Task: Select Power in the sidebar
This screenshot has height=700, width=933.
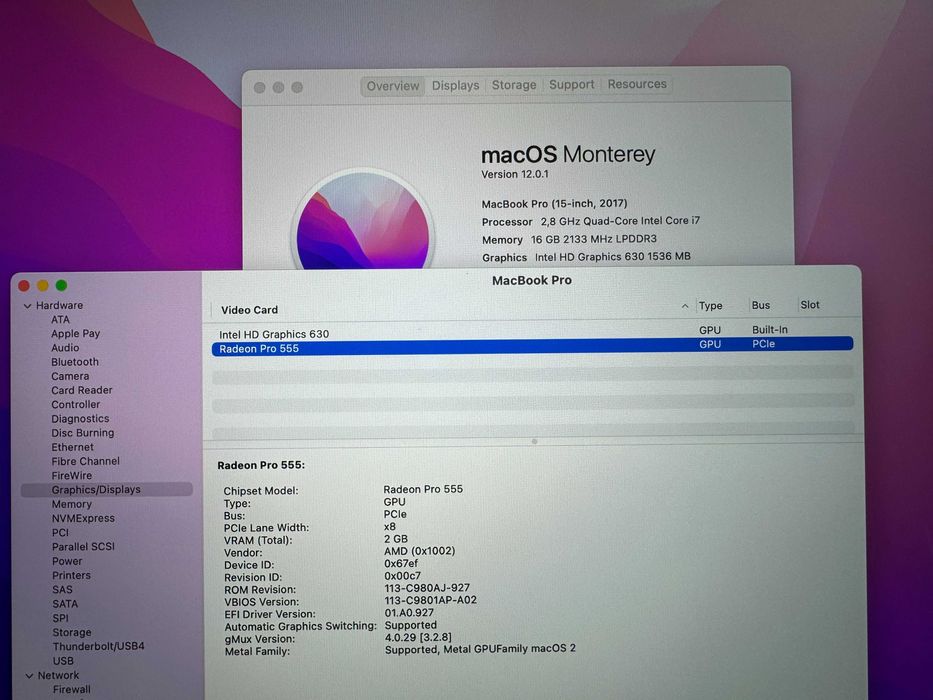Action: [67, 561]
